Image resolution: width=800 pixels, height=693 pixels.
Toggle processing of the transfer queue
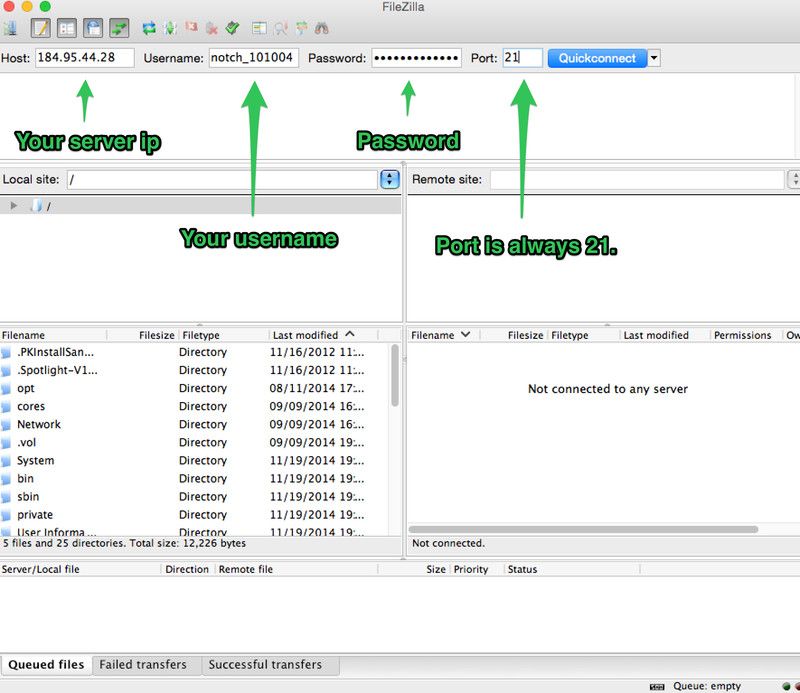coord(168,28)
